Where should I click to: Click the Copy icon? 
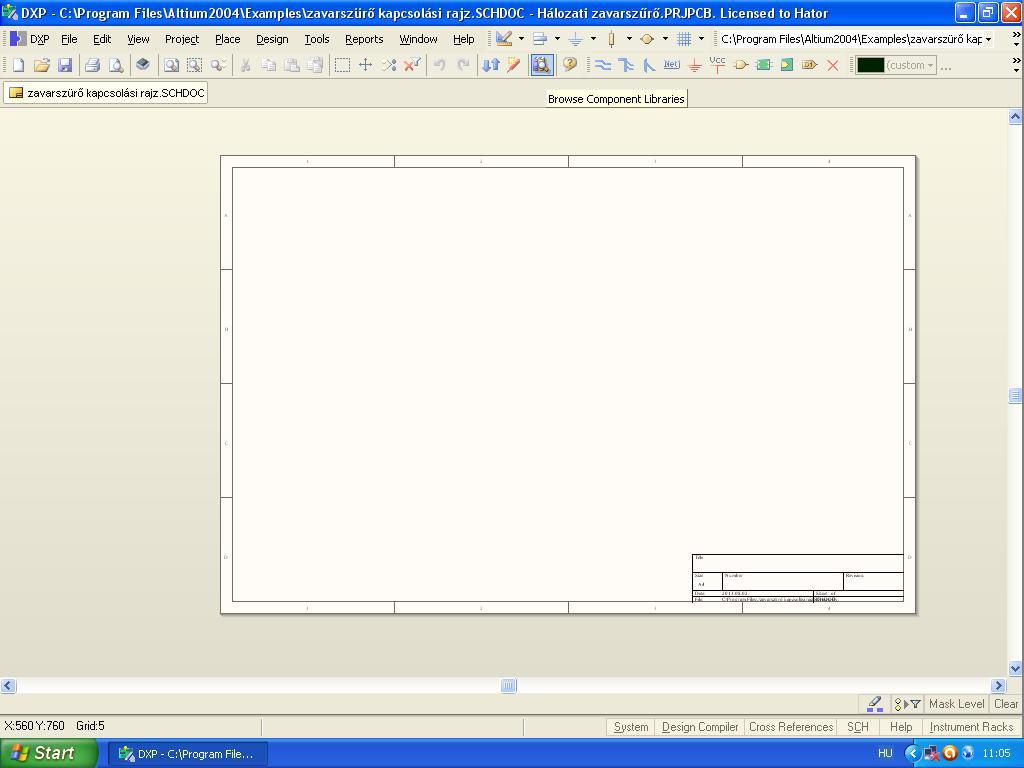[268, 65]
